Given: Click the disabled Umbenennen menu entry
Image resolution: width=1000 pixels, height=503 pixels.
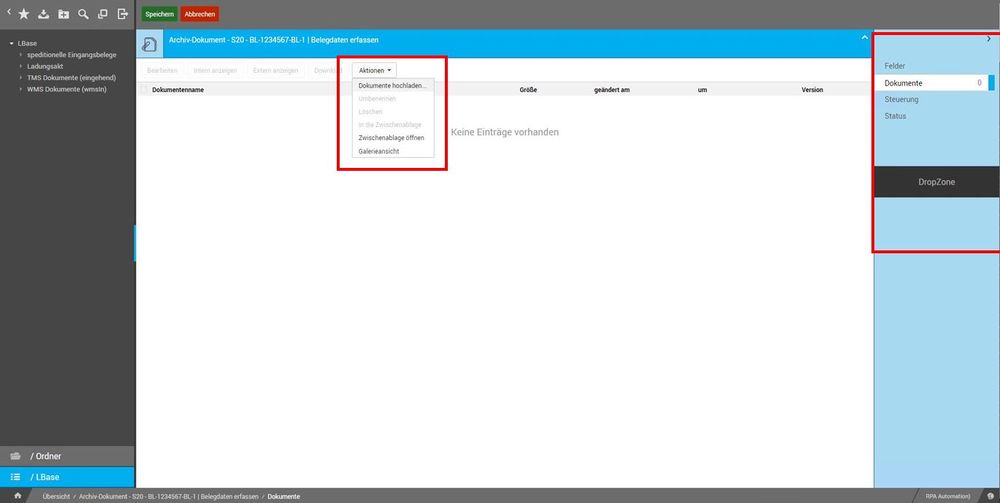Looking at the screenshot, I should (393, 99).
